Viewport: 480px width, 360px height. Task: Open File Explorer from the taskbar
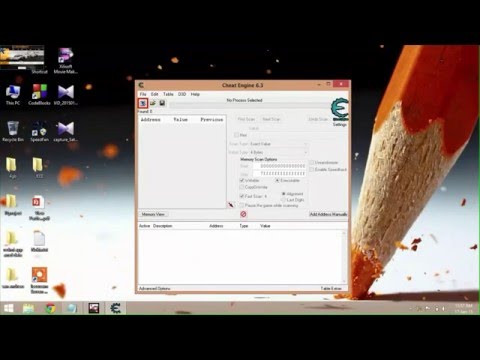[x=29, y=308]
